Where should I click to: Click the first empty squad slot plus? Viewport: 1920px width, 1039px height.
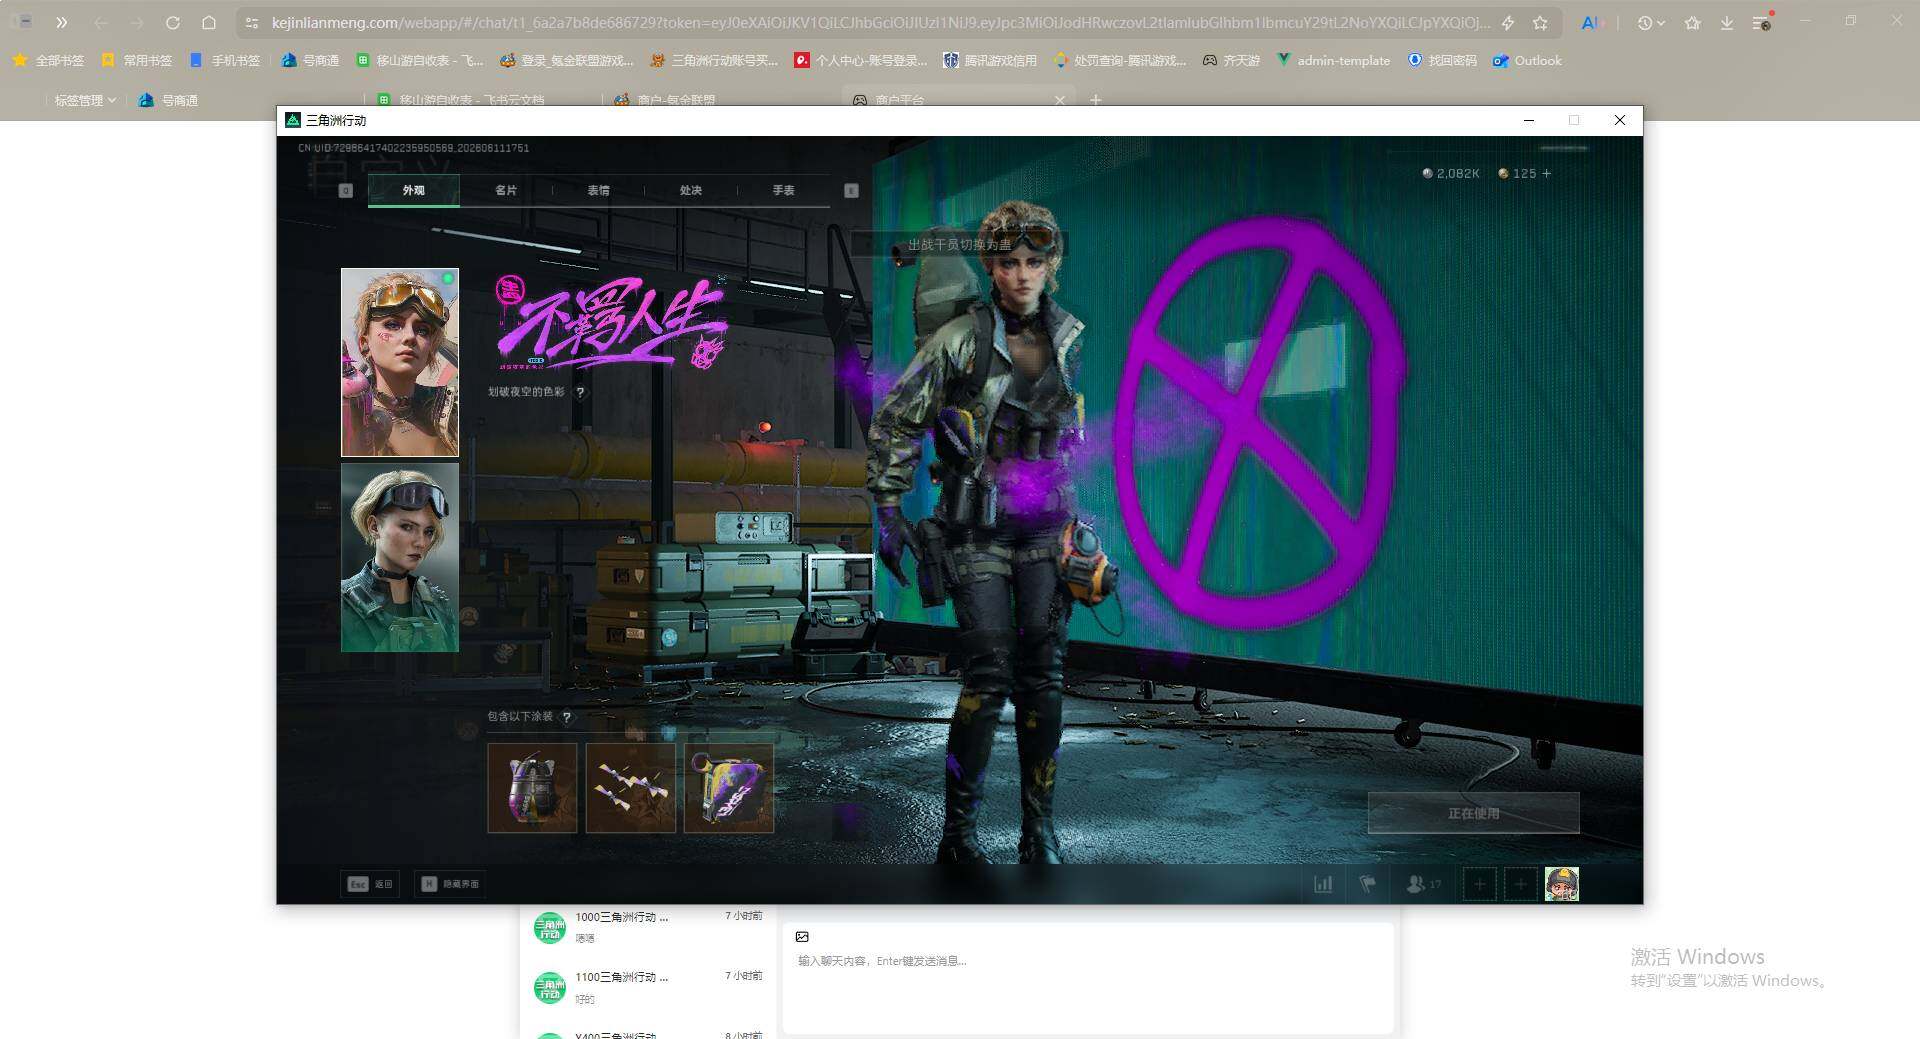pyautogui.click(x=1480, y=884)
